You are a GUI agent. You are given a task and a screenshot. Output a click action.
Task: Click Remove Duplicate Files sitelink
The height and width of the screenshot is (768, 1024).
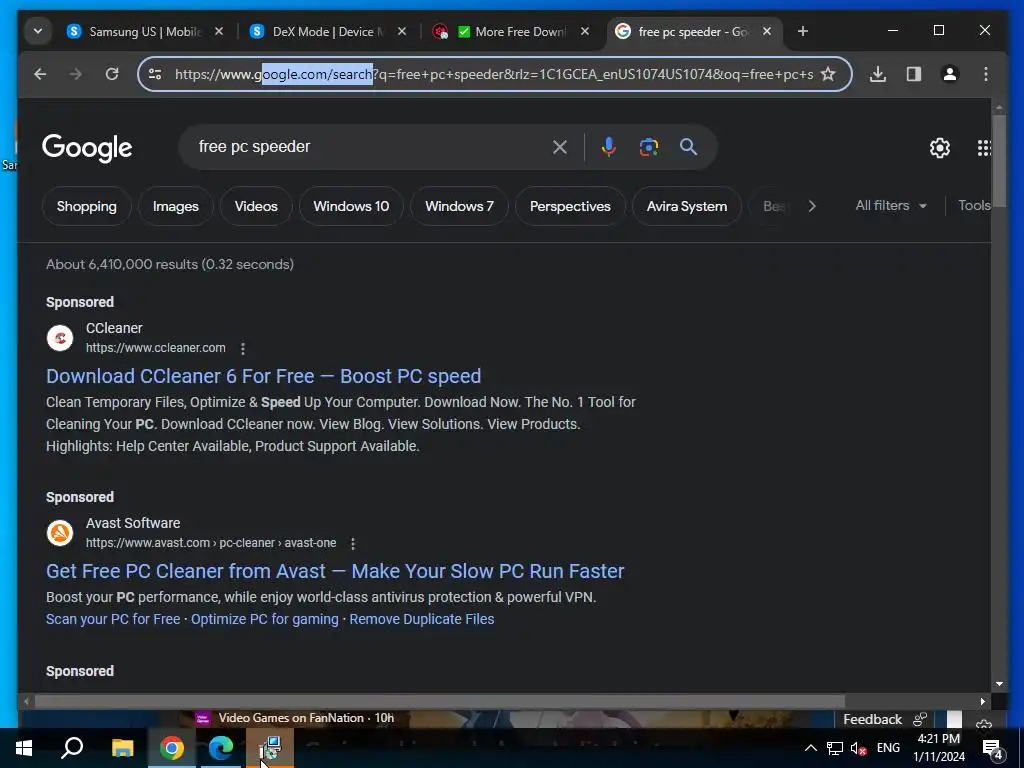pos(422,619)
